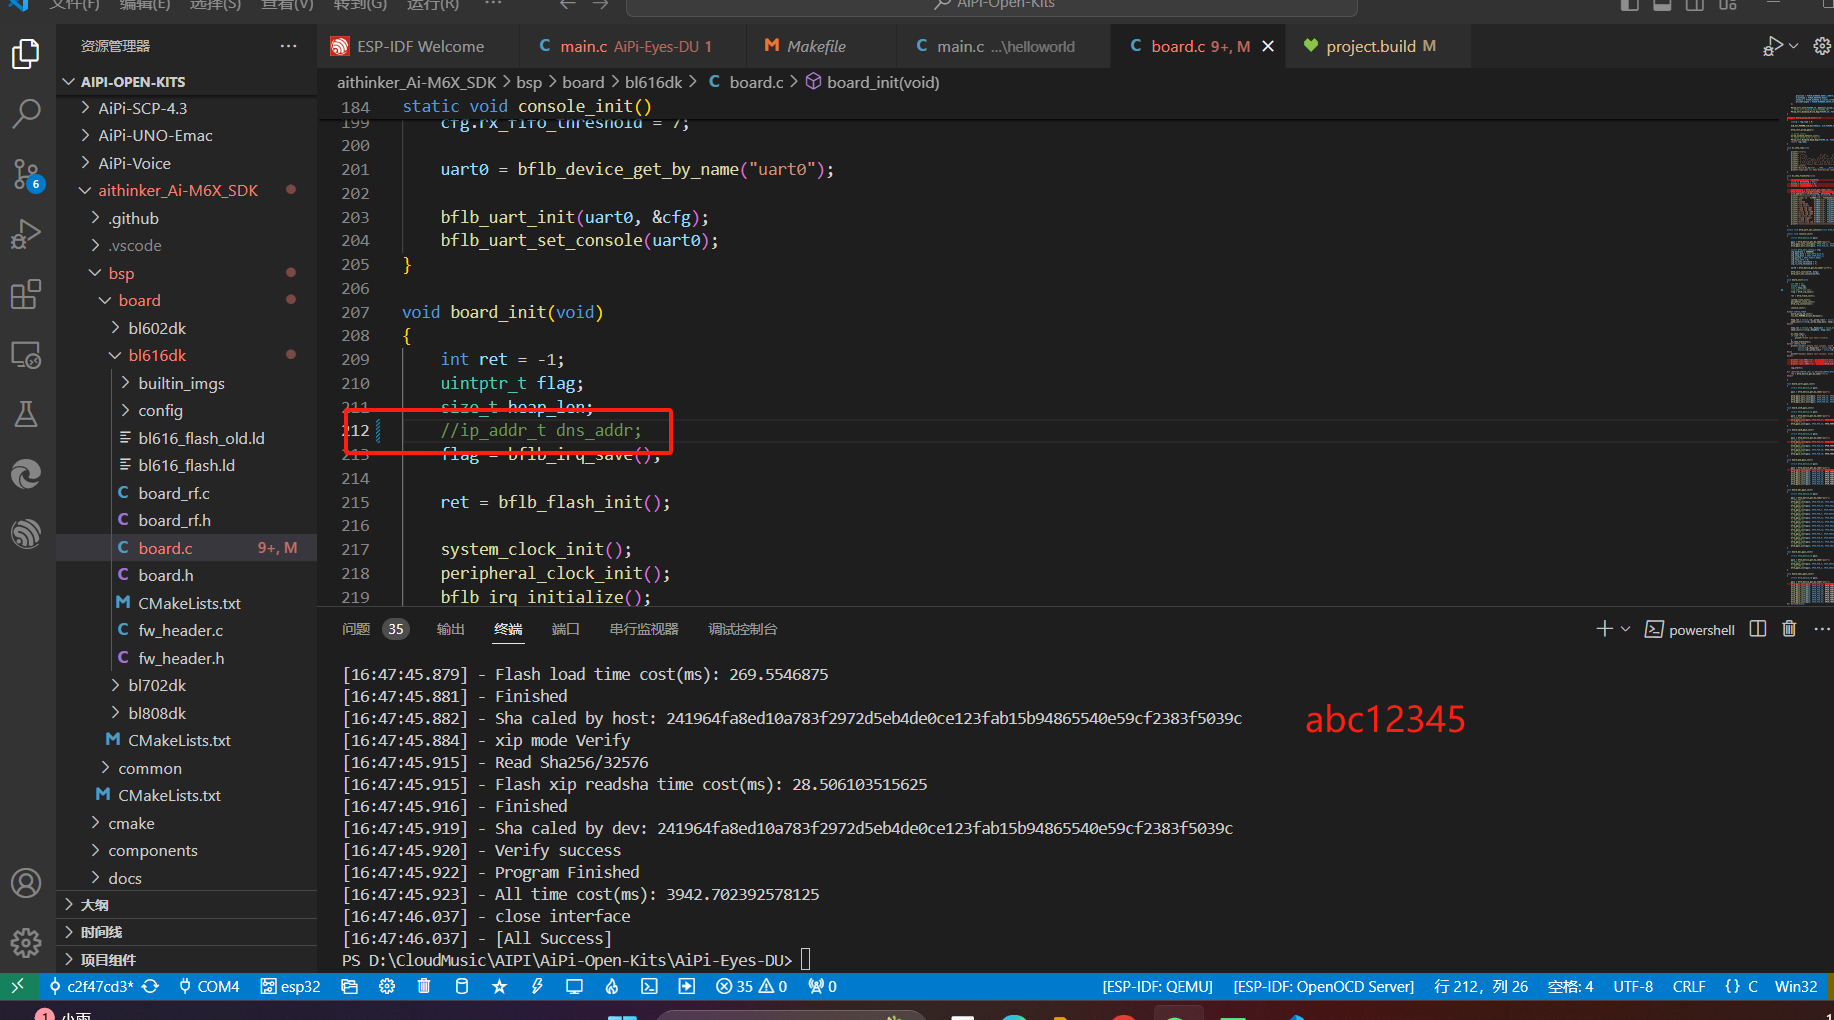
Task: Click the ESP-IDF full clean trash icon in the status bar
Action: click(x=424, y=986)
